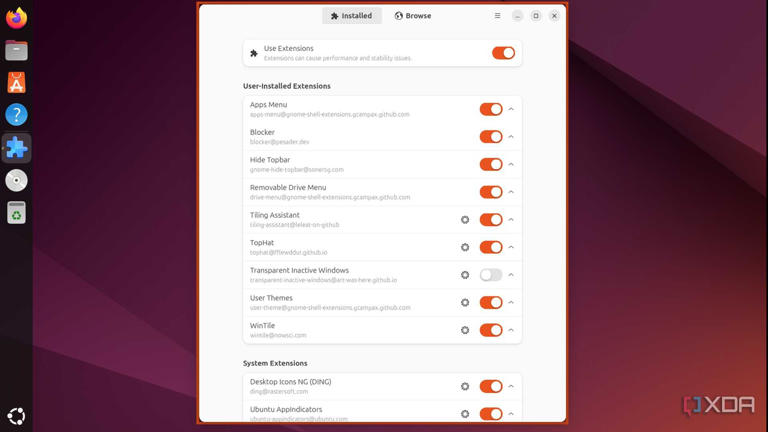
Task: Open the hamburger menu in header
Action: [497, 16]
